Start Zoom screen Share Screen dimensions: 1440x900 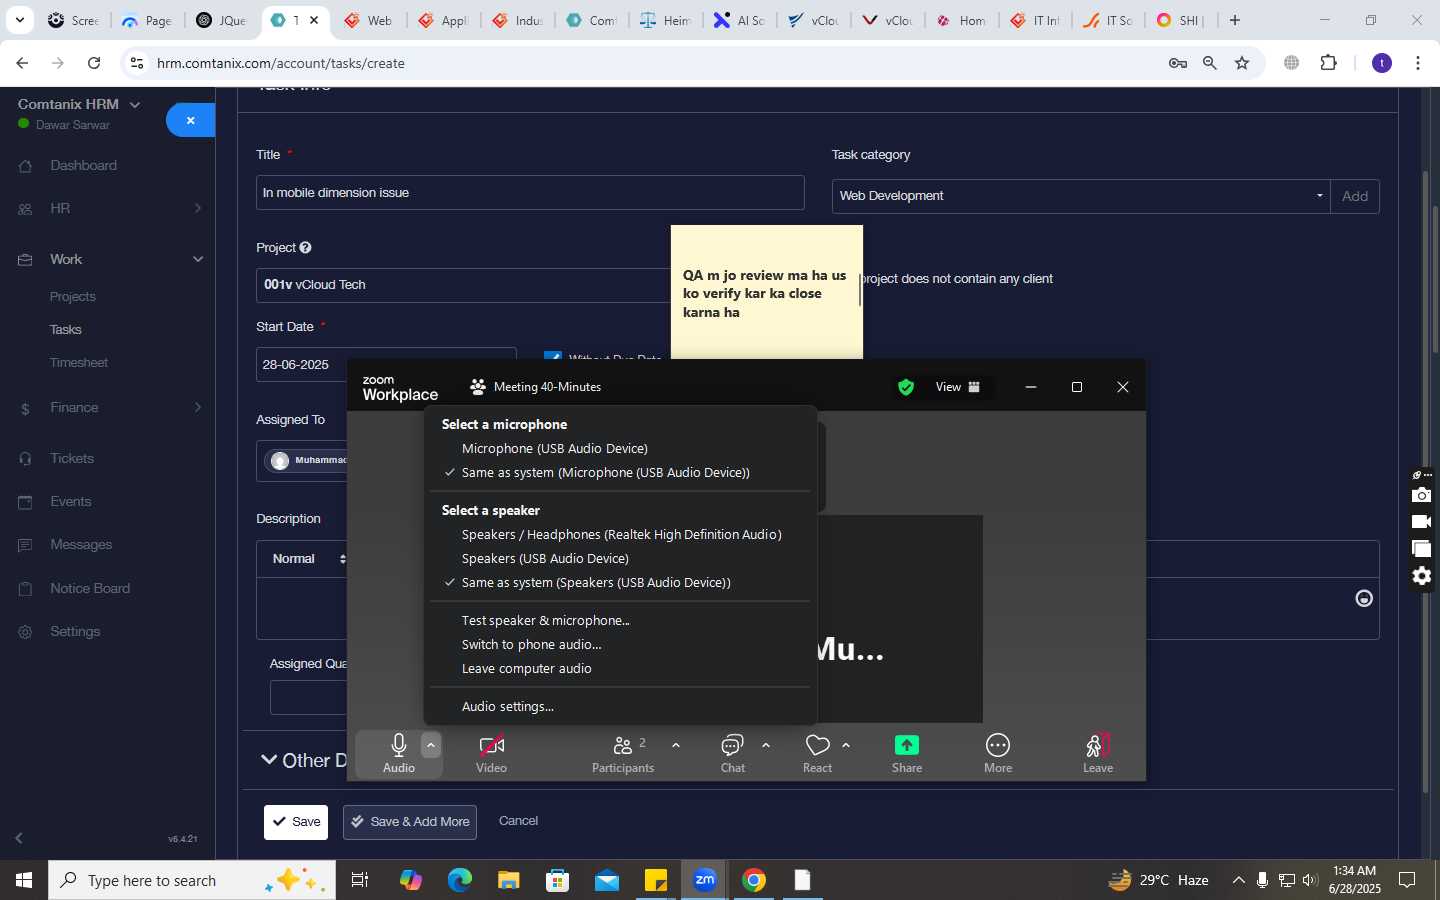click(x=907, y=753)
